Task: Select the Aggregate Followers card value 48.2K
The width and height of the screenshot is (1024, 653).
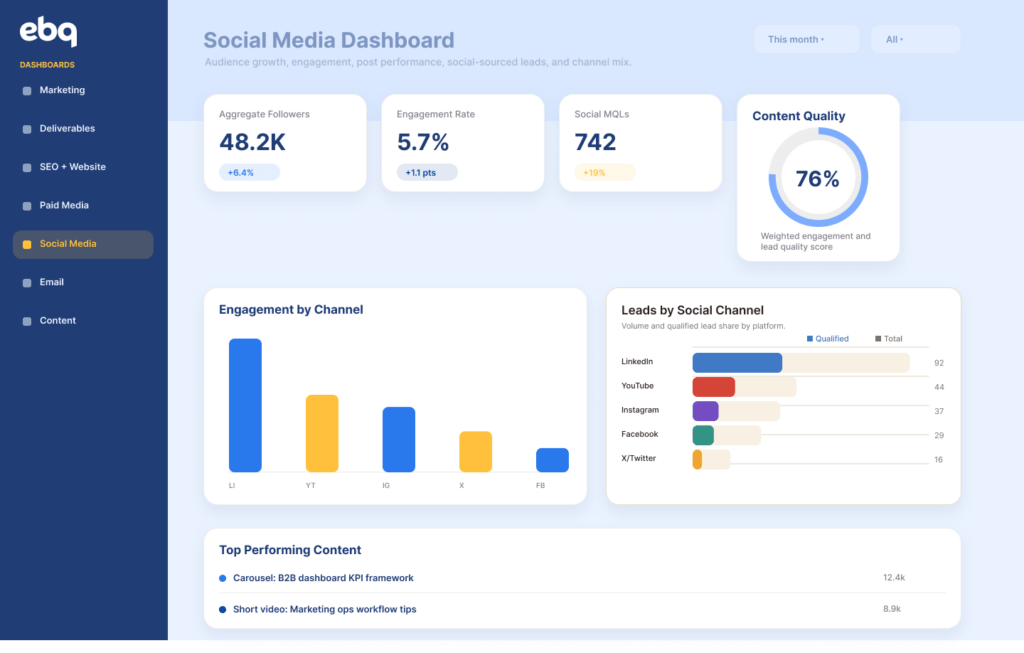Action: [252, 142]
